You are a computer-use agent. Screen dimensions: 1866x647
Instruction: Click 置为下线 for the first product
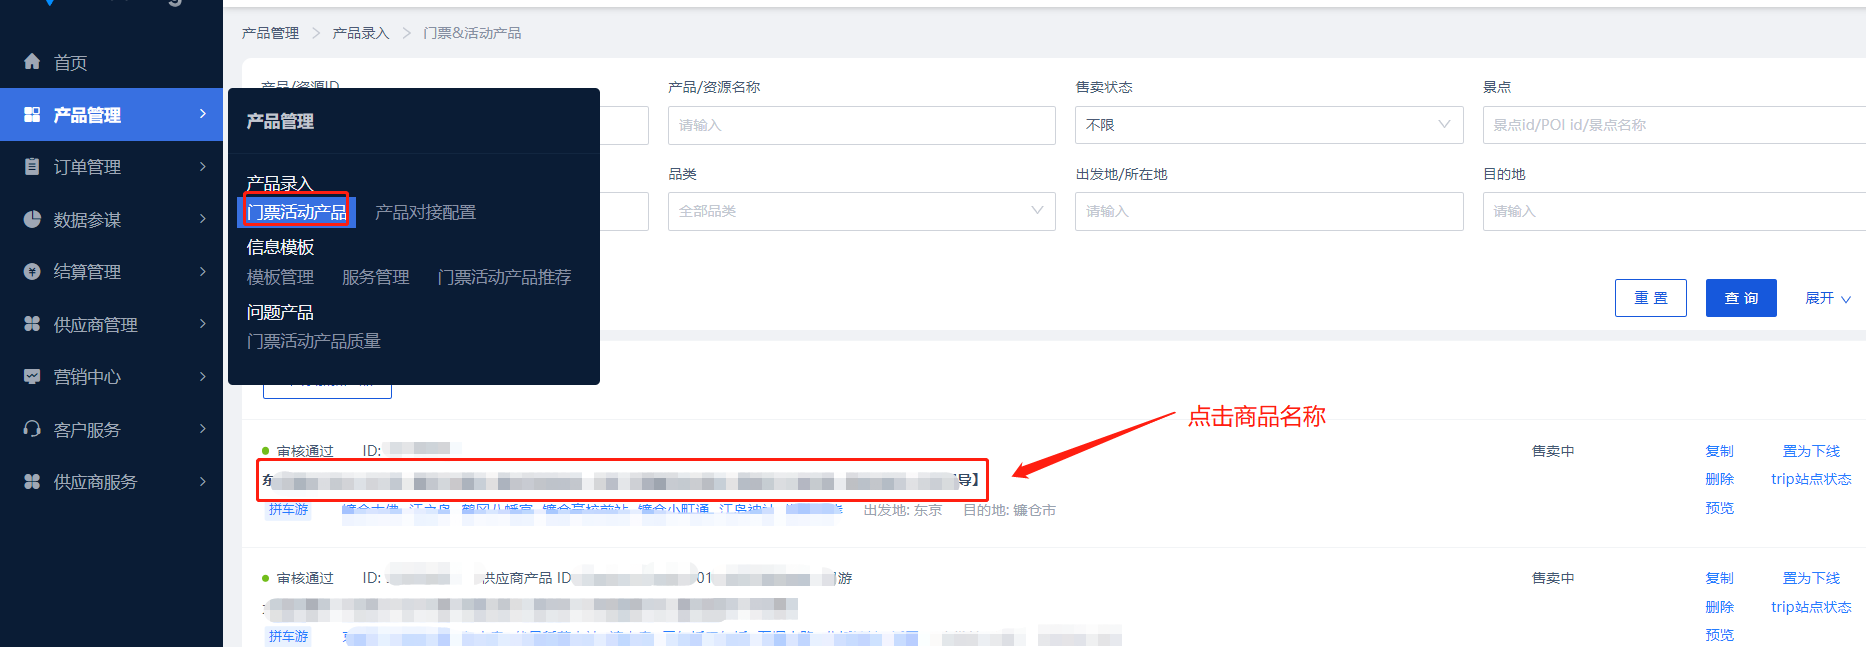tap(1810, 451)
